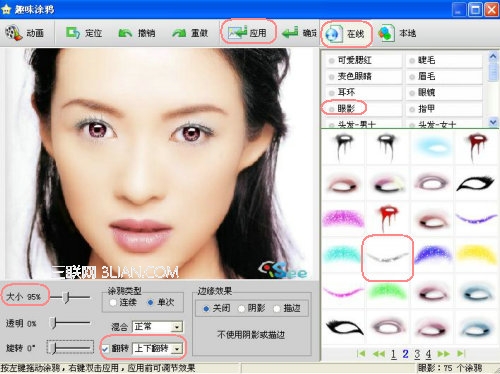Pick the bright red dripping eyeshadow thumbnail
Image resolution: width=500 pixels, height=374 pixels.
[x=387, y=218]
